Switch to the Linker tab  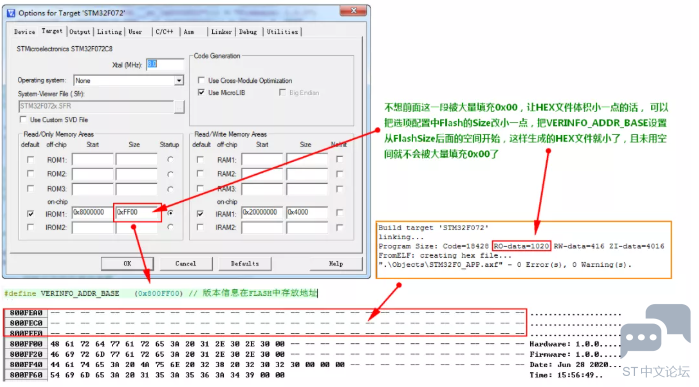[x=222, y=32]
